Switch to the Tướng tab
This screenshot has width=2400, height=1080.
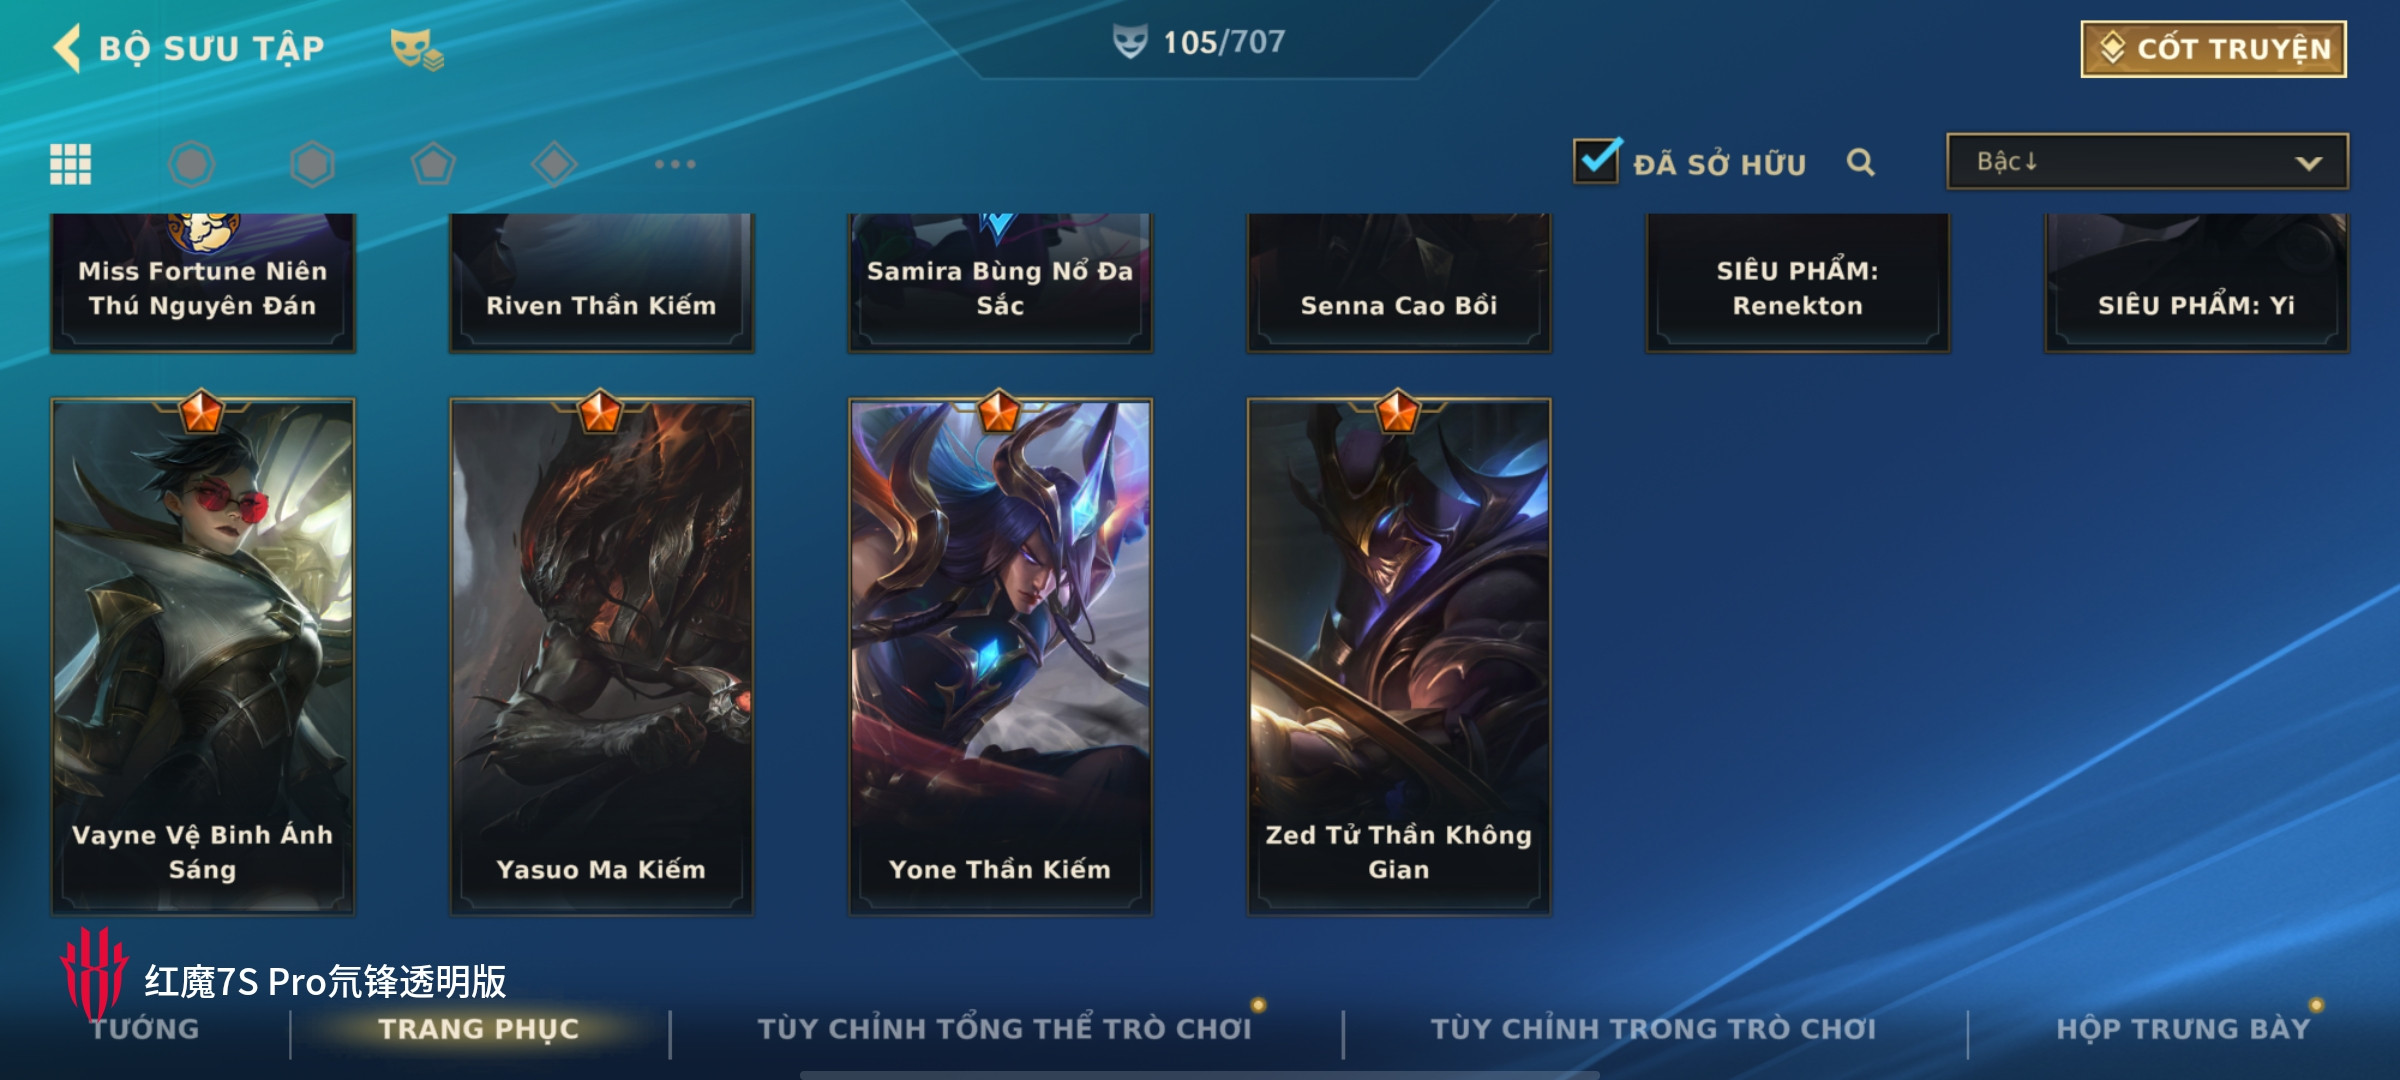(145, 1029)
